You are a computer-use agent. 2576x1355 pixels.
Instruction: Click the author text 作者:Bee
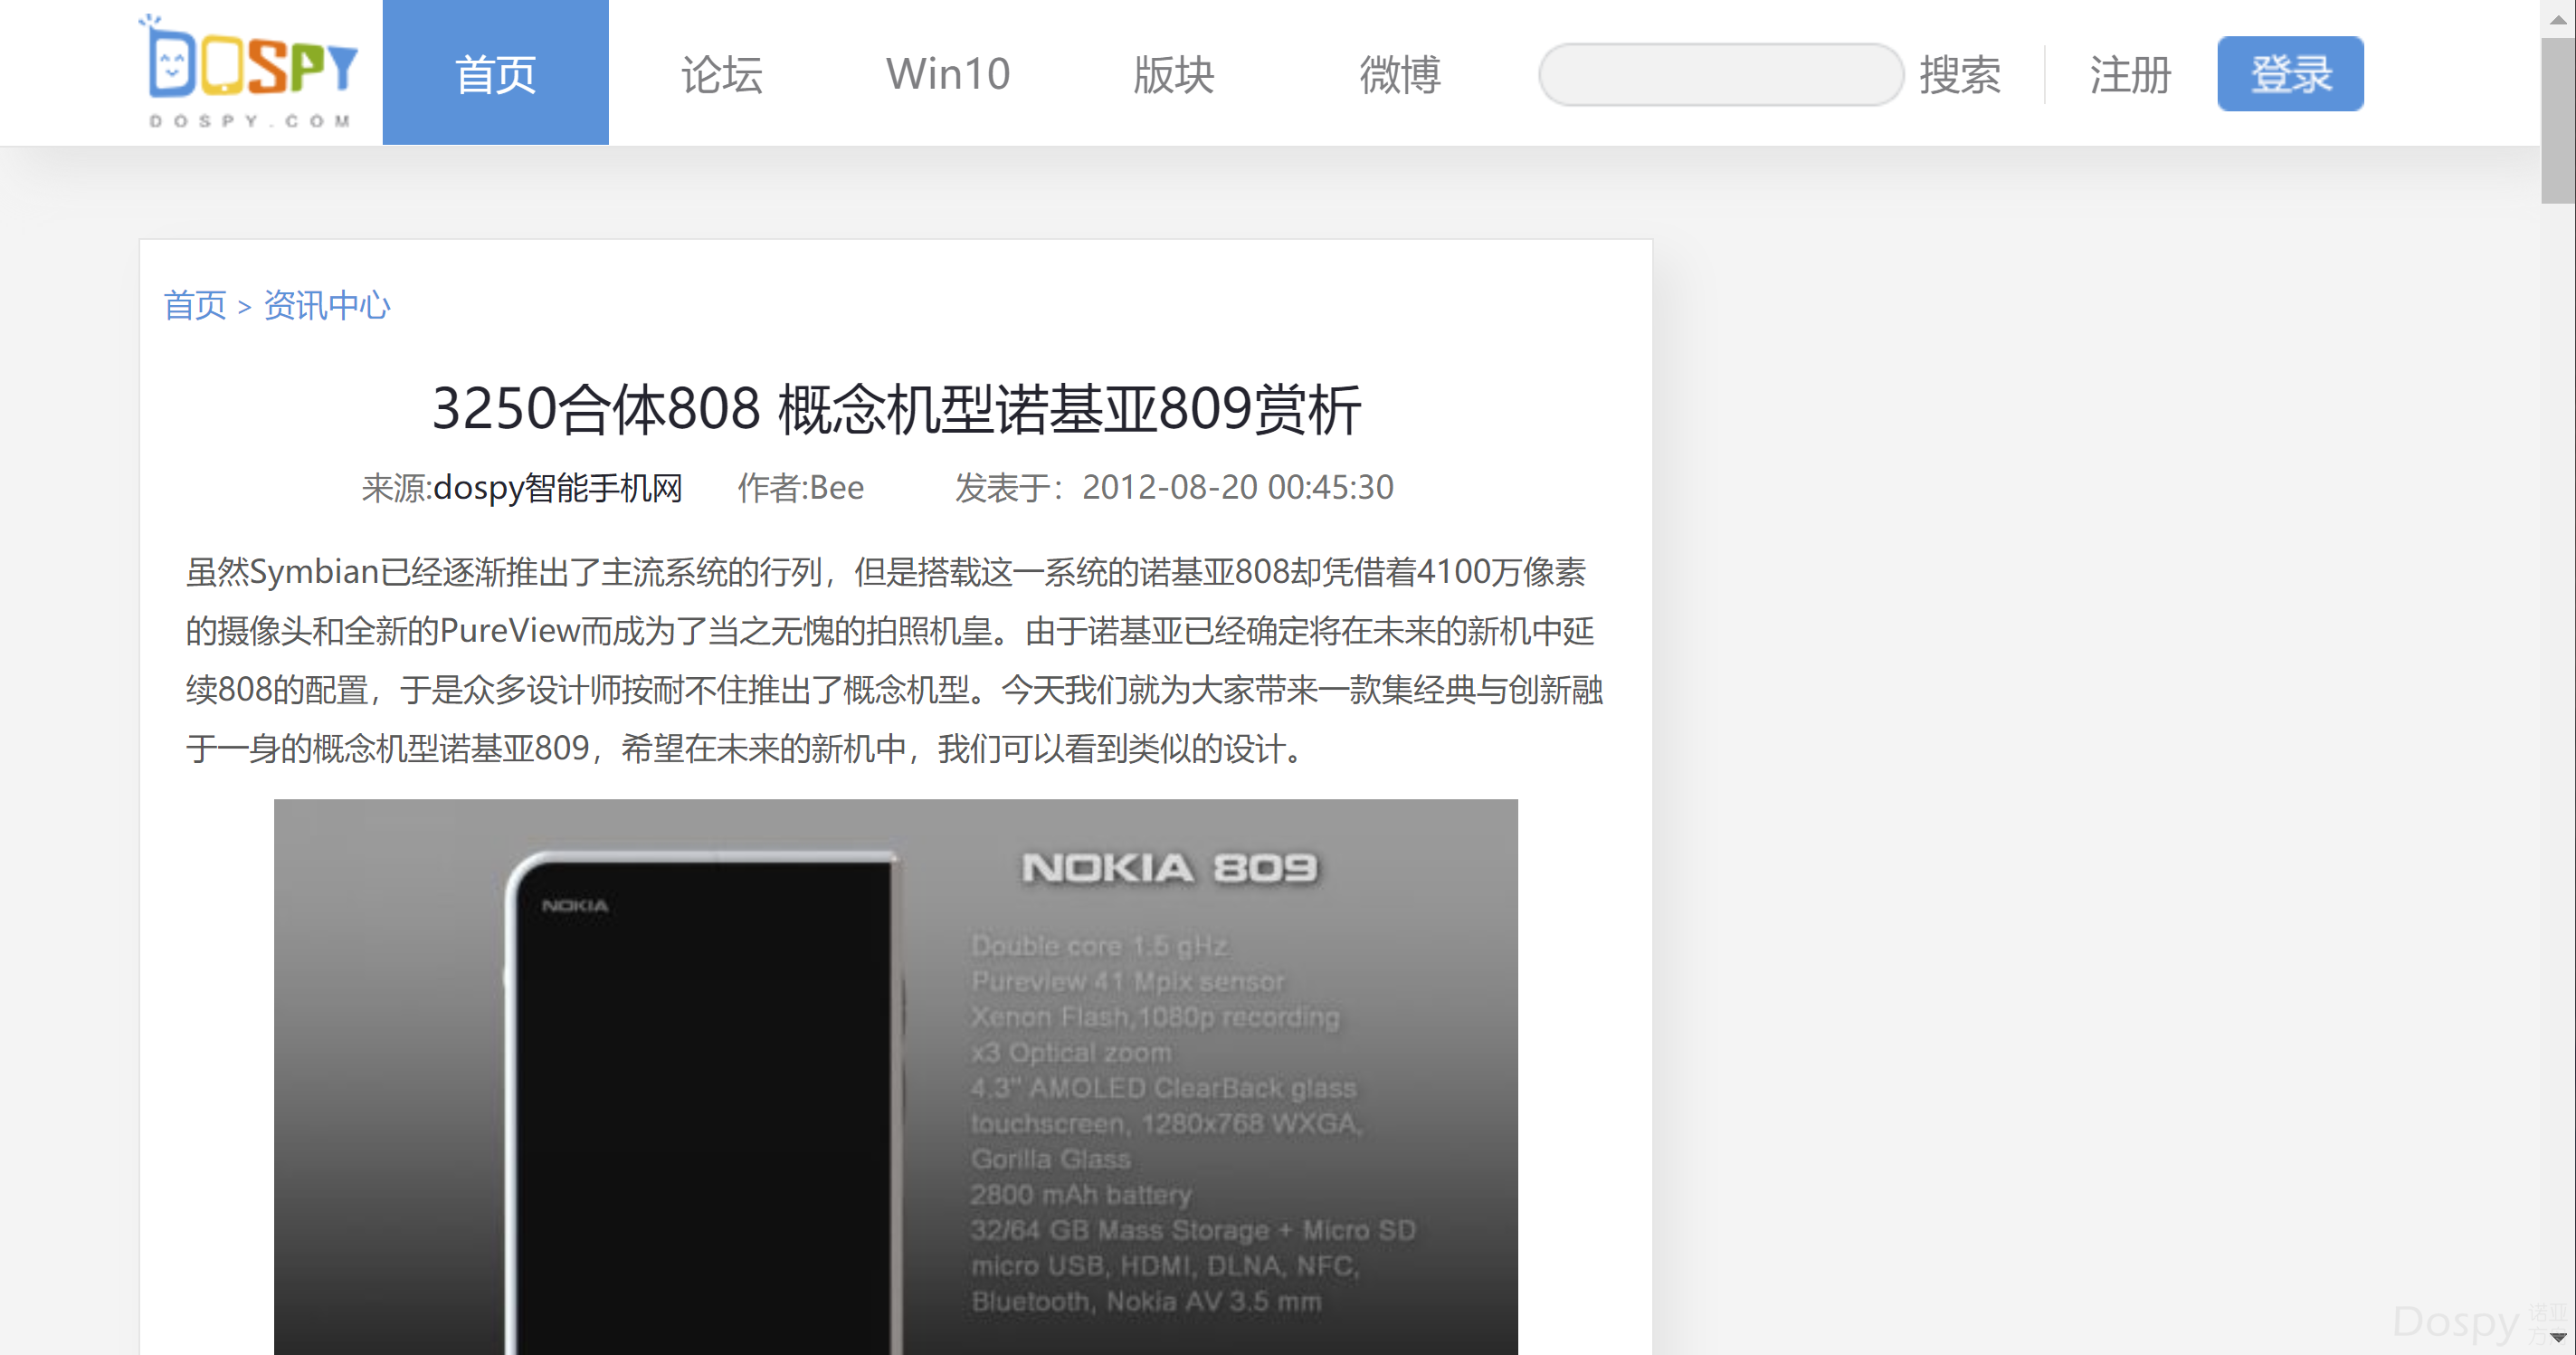800,488
